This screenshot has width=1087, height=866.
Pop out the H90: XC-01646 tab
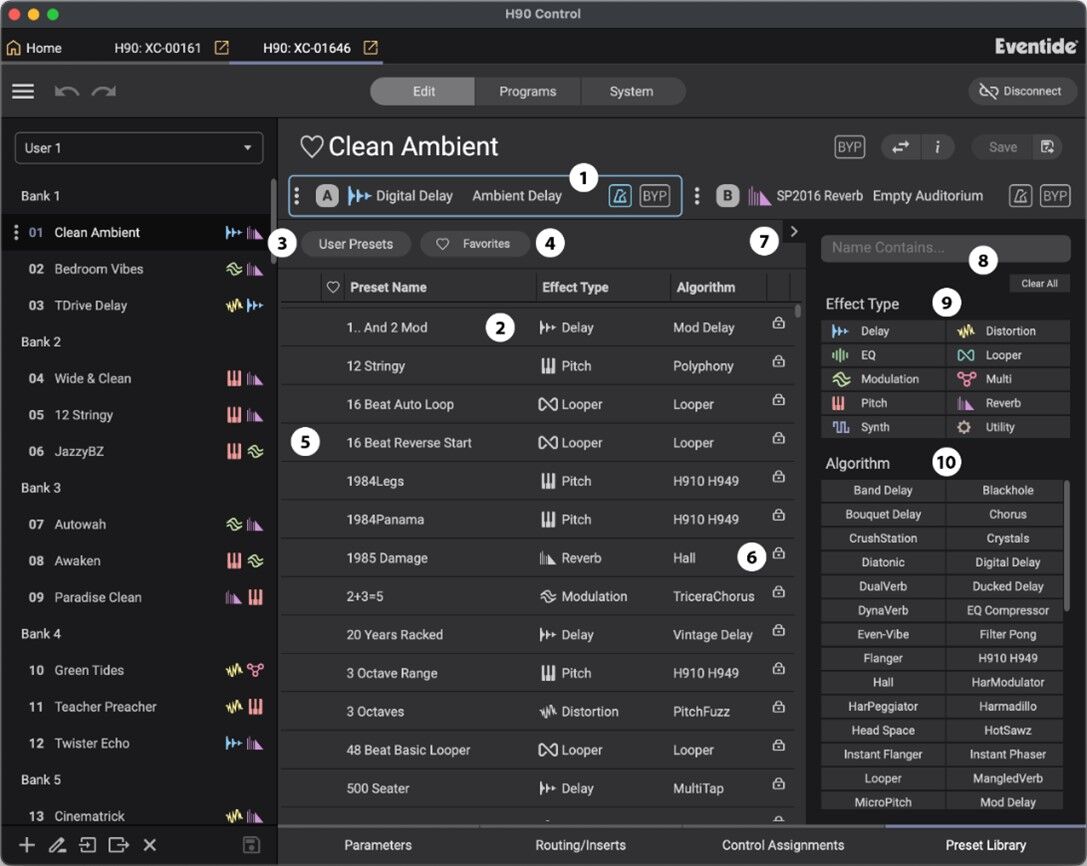pos(371,47)
